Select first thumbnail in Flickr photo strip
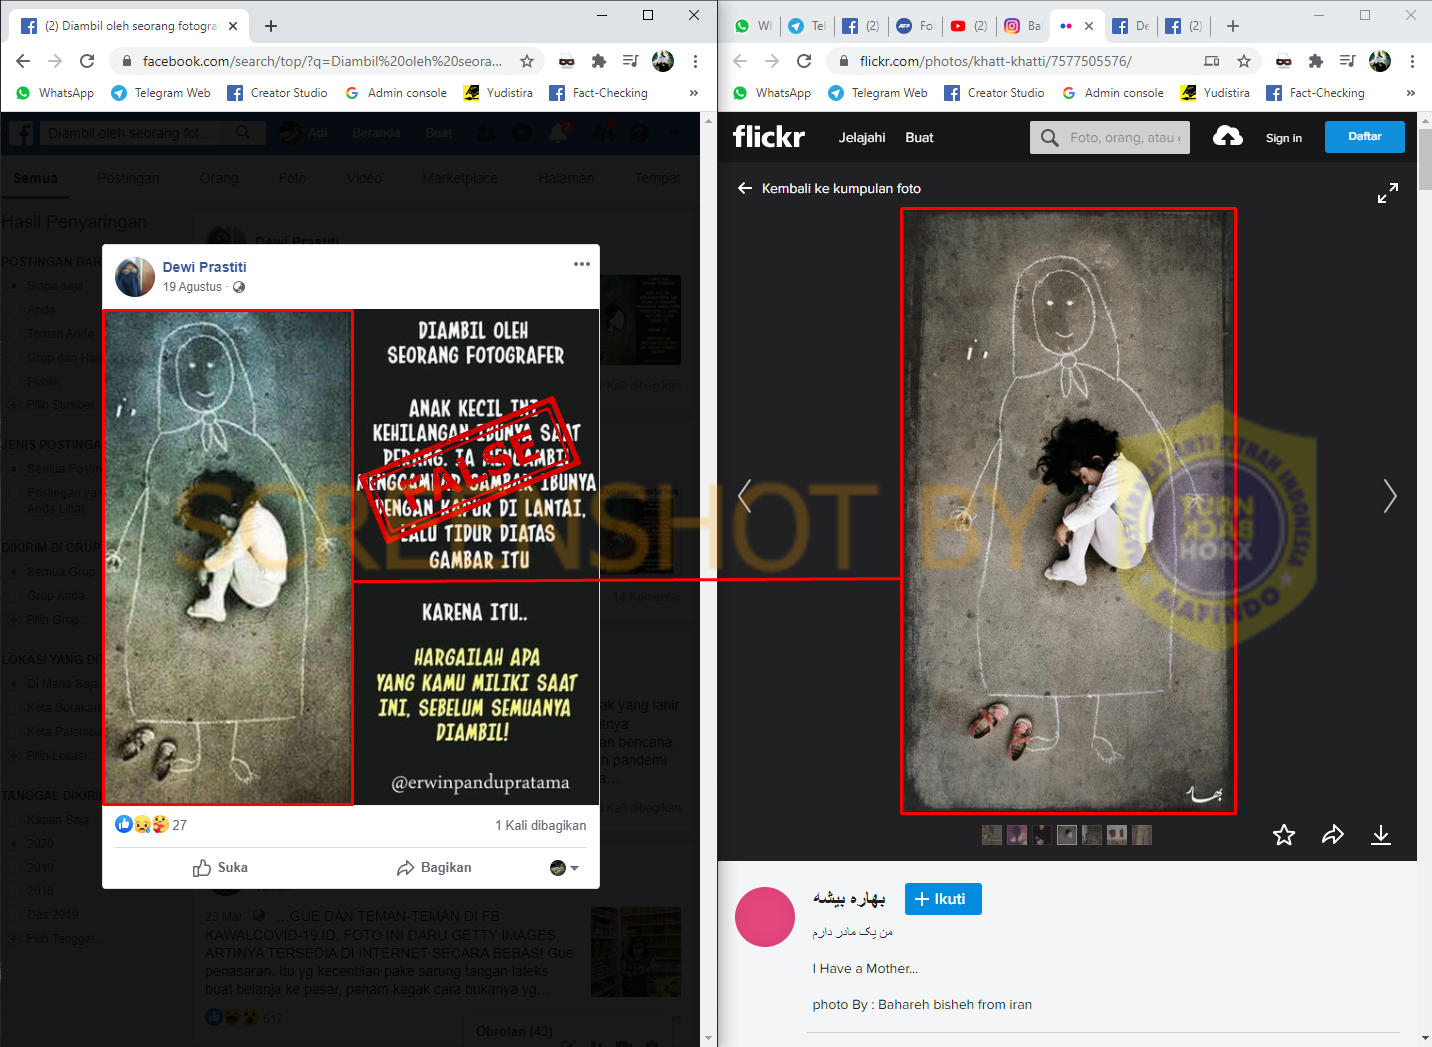This screenshot has height=1047, width=1432. (992, 835)
